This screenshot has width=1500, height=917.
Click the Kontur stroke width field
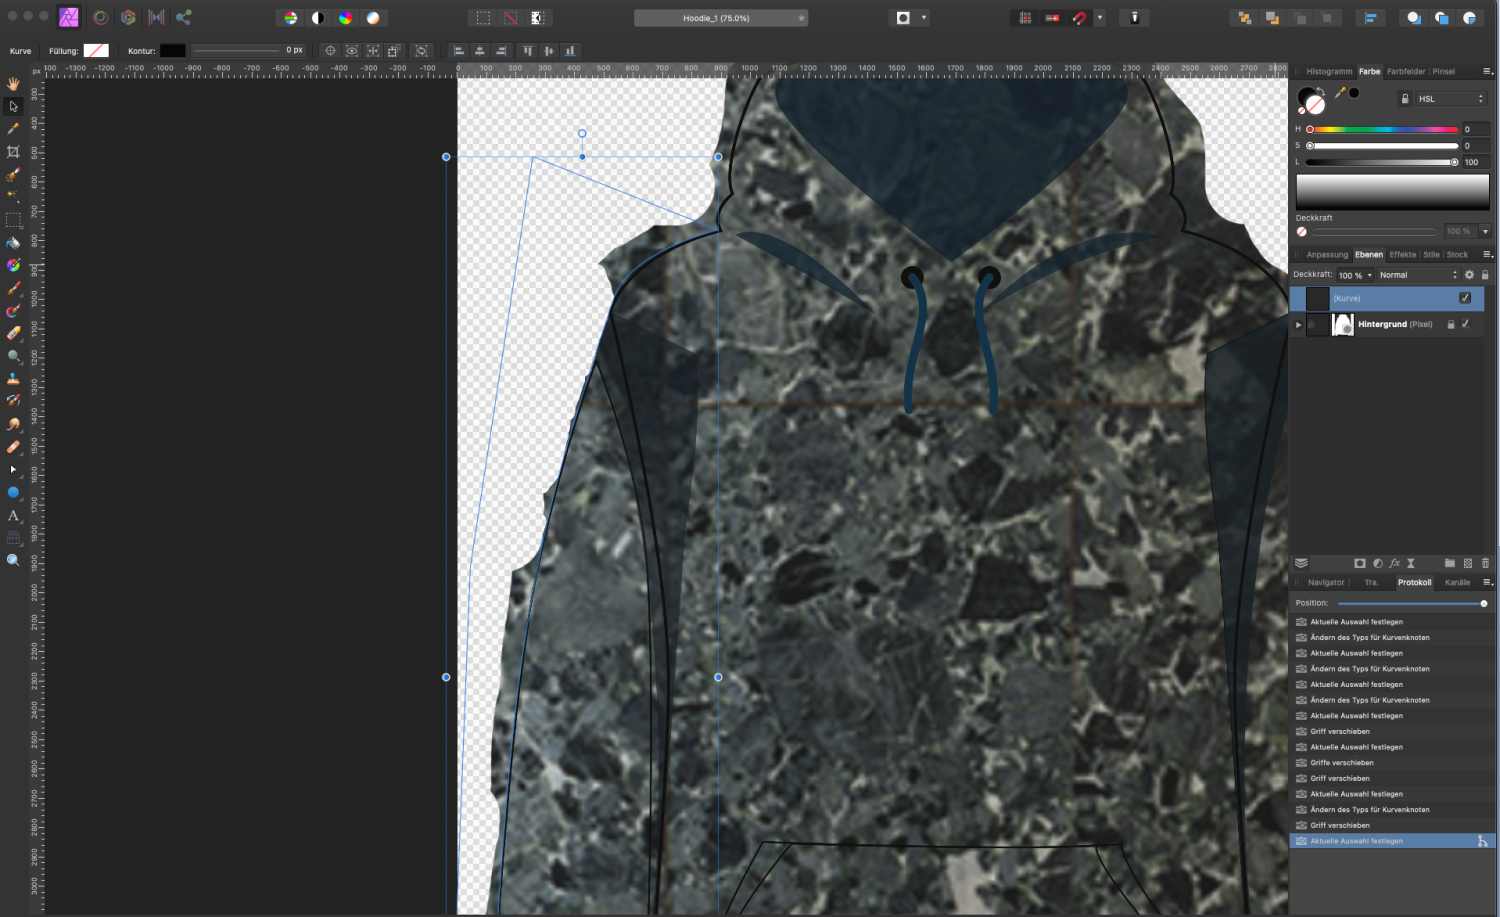coord(294,51)
